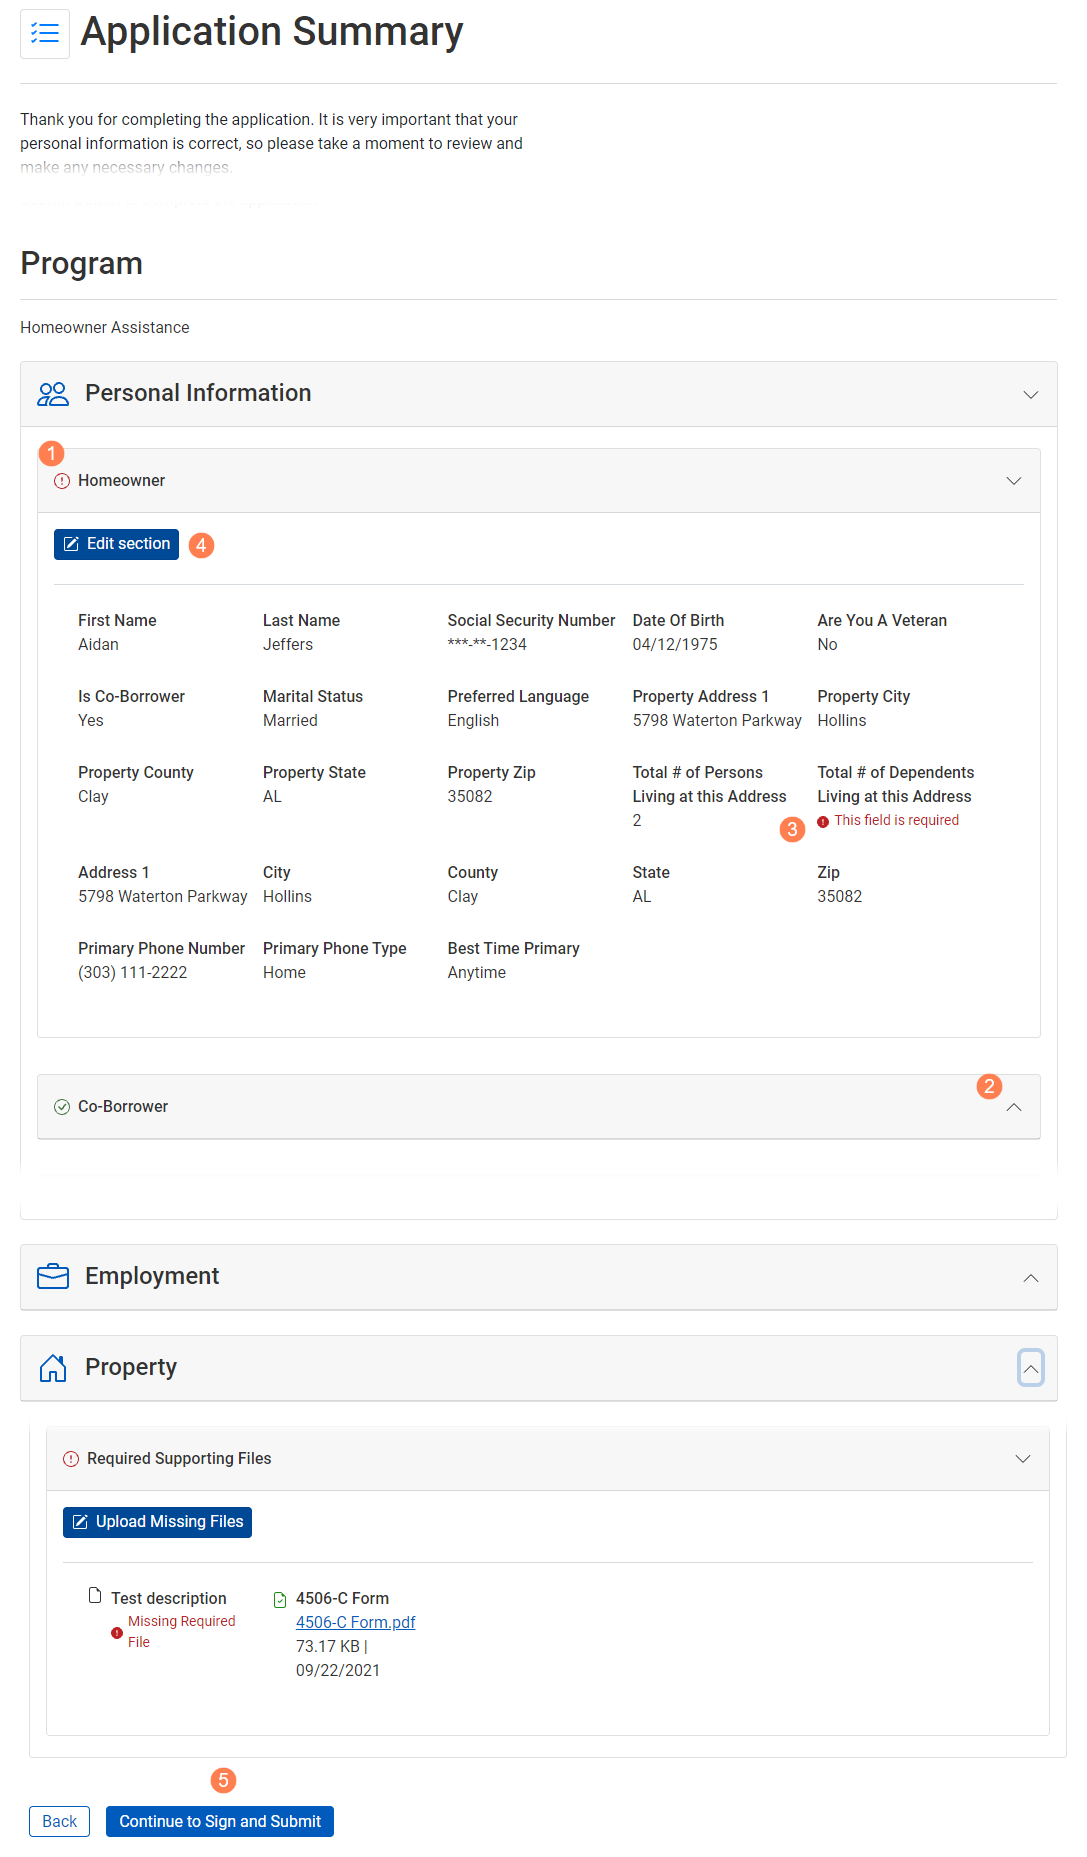Click the Edit section button
The image size is (1087, 1857).
(x=116, y=544)
